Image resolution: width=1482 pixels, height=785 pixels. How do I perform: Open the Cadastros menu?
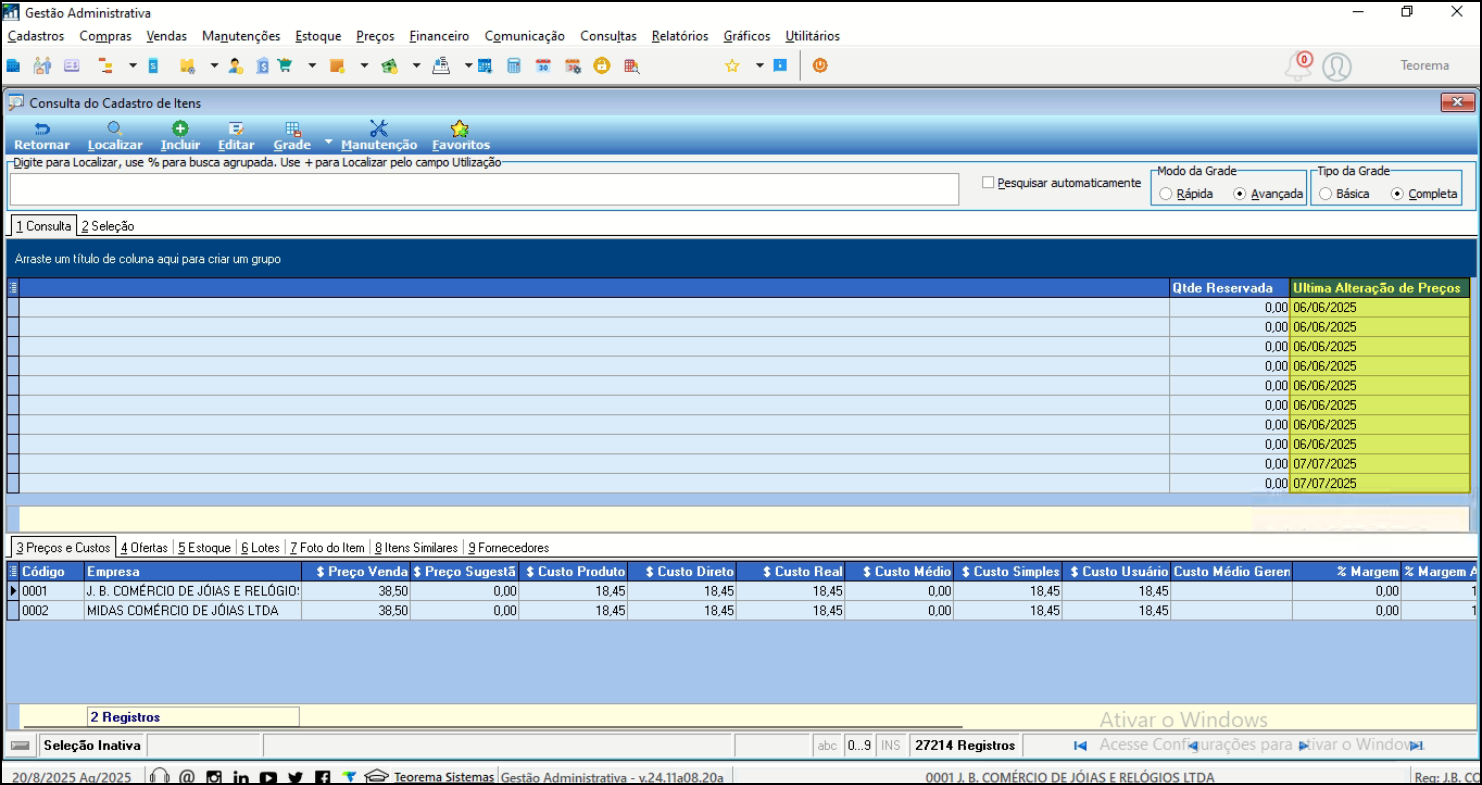click(x=36, y=36)
